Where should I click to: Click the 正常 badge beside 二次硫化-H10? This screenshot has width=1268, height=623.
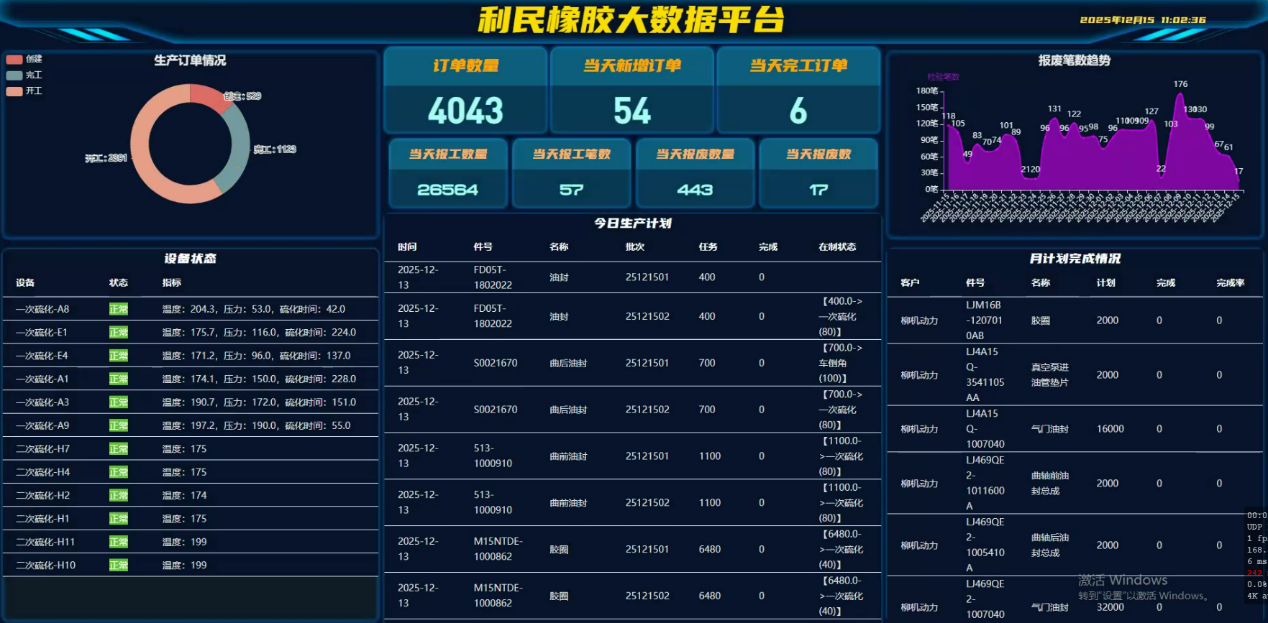tap(118, 564)
